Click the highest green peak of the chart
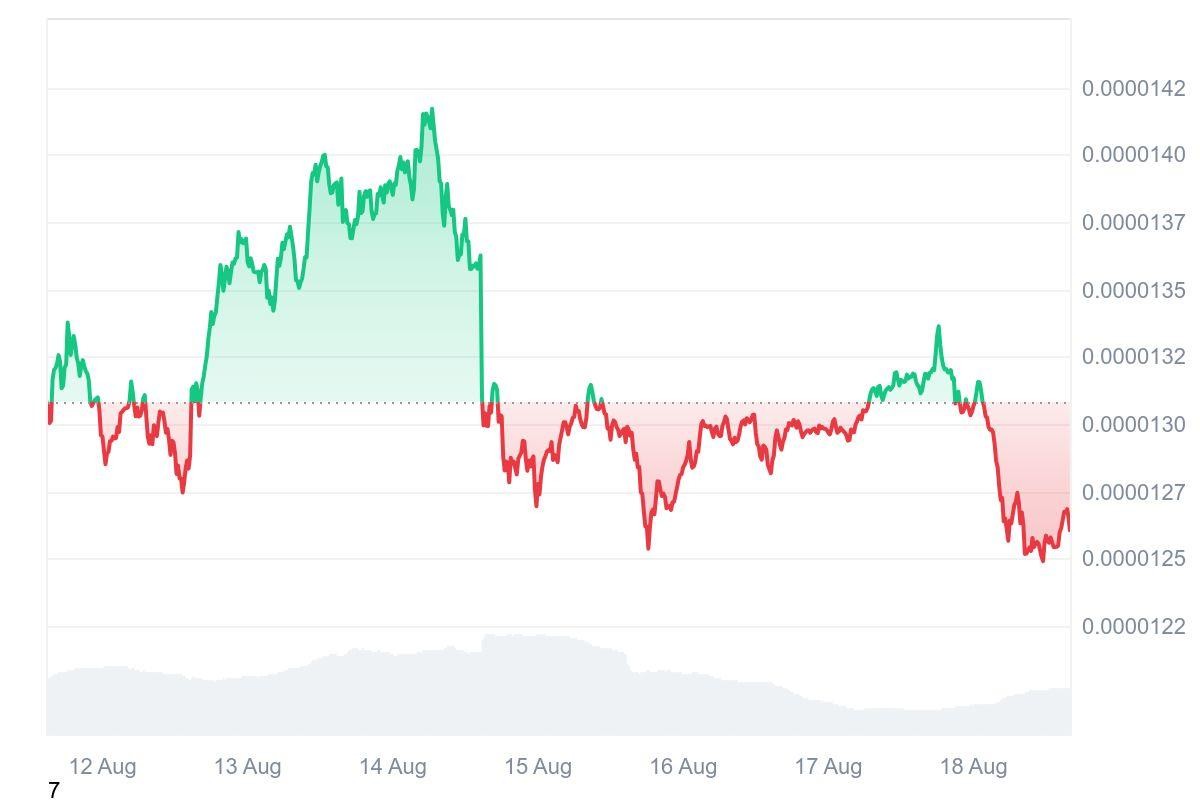The height and width of the screenshot is (800, 1200). pos(431,110)
